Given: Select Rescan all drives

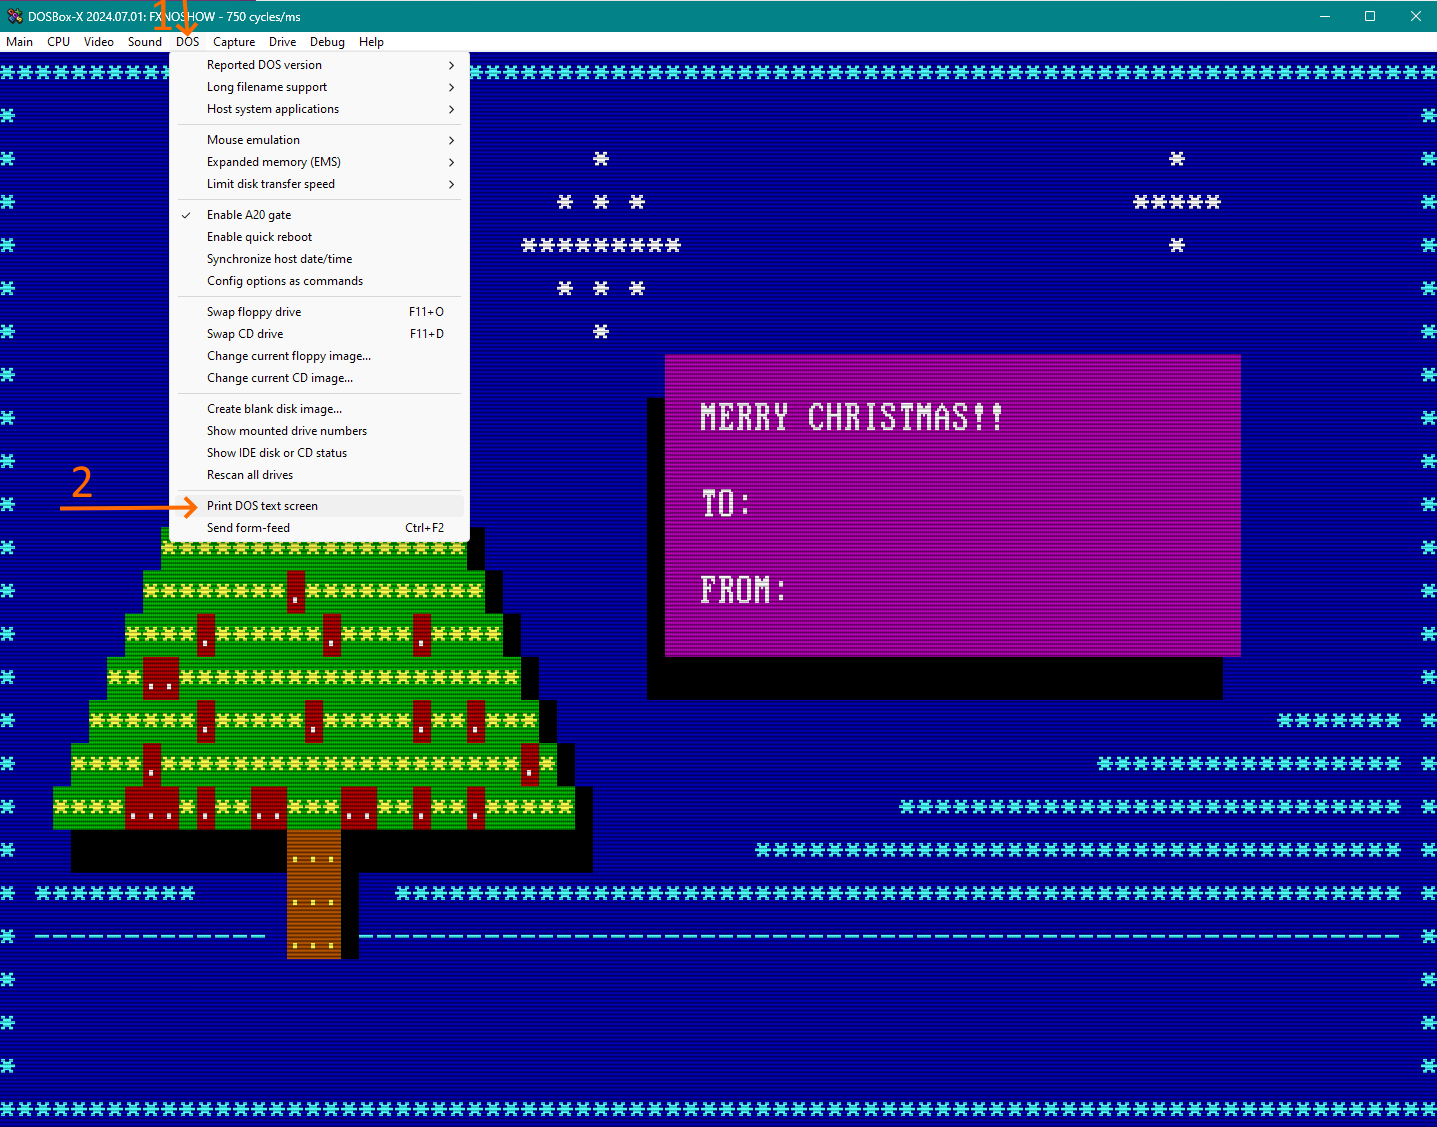Looking at the screenshot, I should (x=320, y=475).
